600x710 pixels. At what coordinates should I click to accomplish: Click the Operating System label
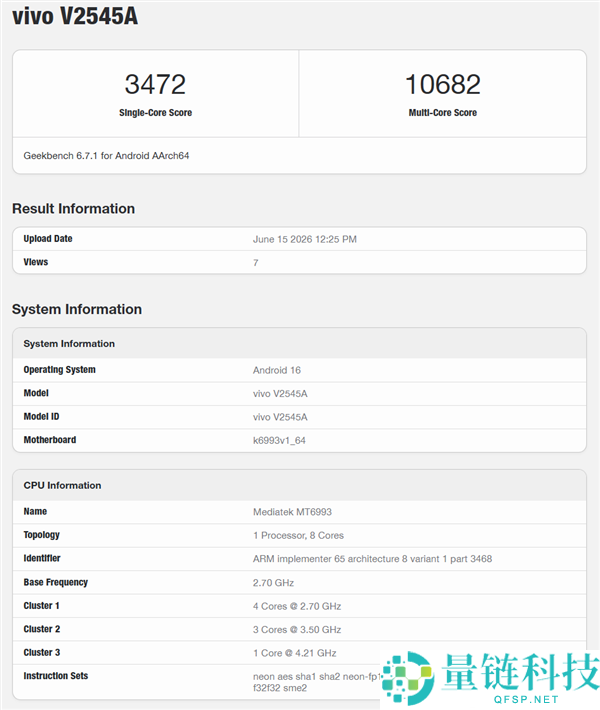(x=59, y=369)
